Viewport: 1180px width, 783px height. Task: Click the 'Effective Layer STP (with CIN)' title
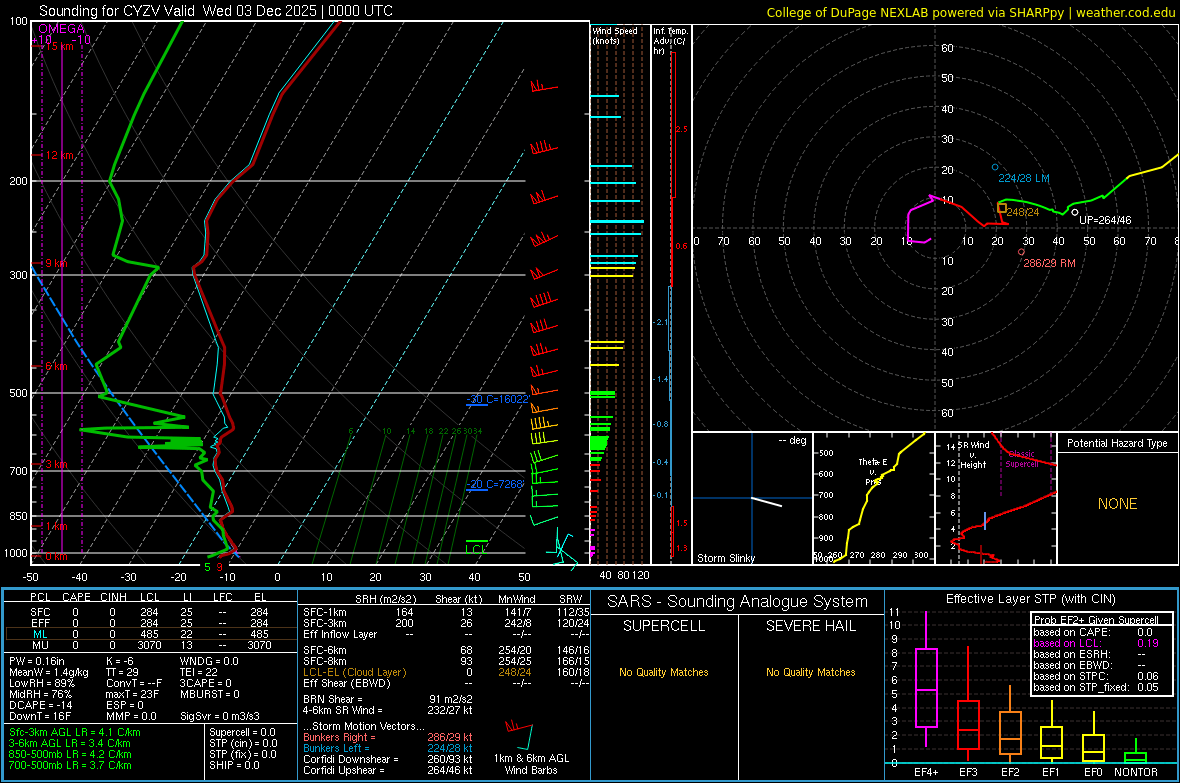(1030, 599)
